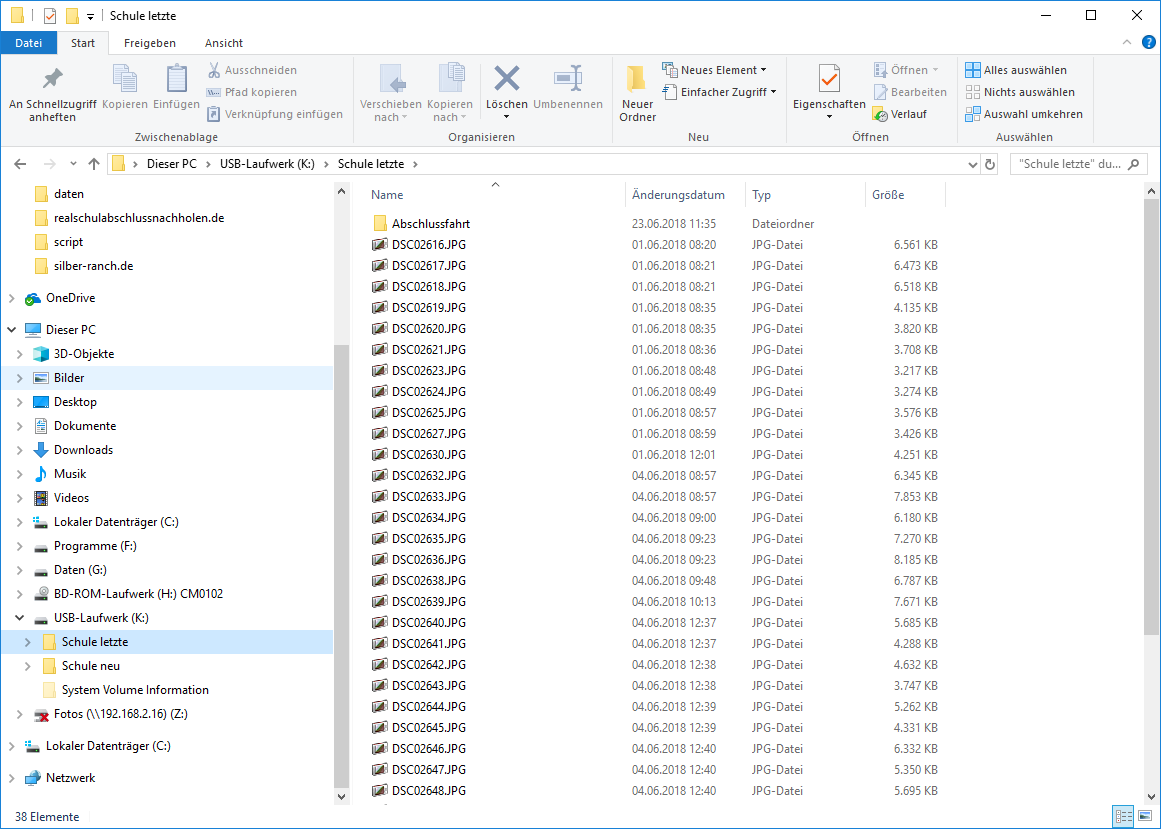Click Pfad kopieren
The width and height of the screenshot is (1161, 829).
pyautogui.click(x=252, y=93)
